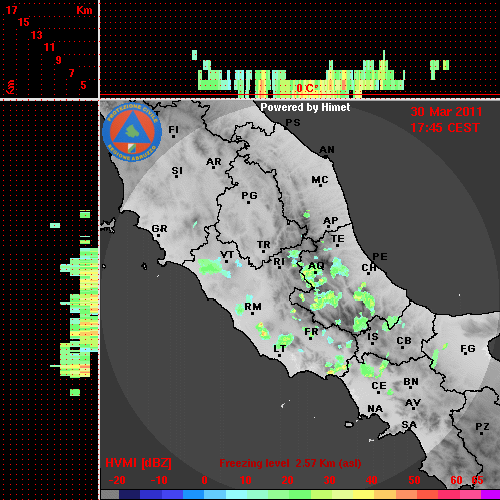Click the 17:45 CEST time label
Viewport: 500px width, 500px height.
click(x=445, y=128)
